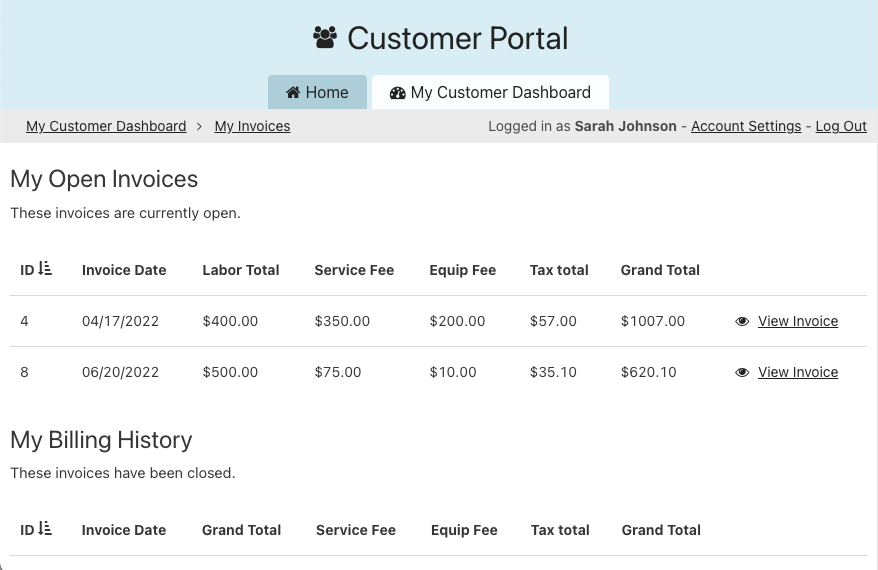The image size is (878, 570).
Task: Click the dashboard gauge icon in tab
Action: (x=398, y=92)
